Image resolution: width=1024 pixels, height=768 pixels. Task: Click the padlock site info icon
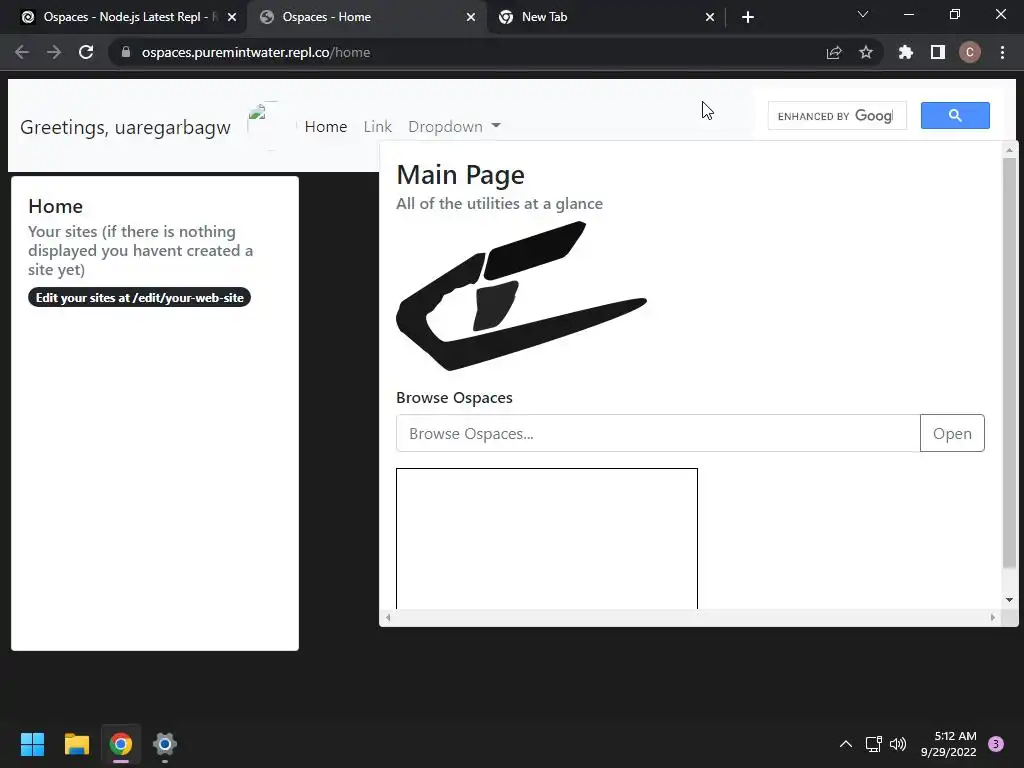tap(126, 52)
